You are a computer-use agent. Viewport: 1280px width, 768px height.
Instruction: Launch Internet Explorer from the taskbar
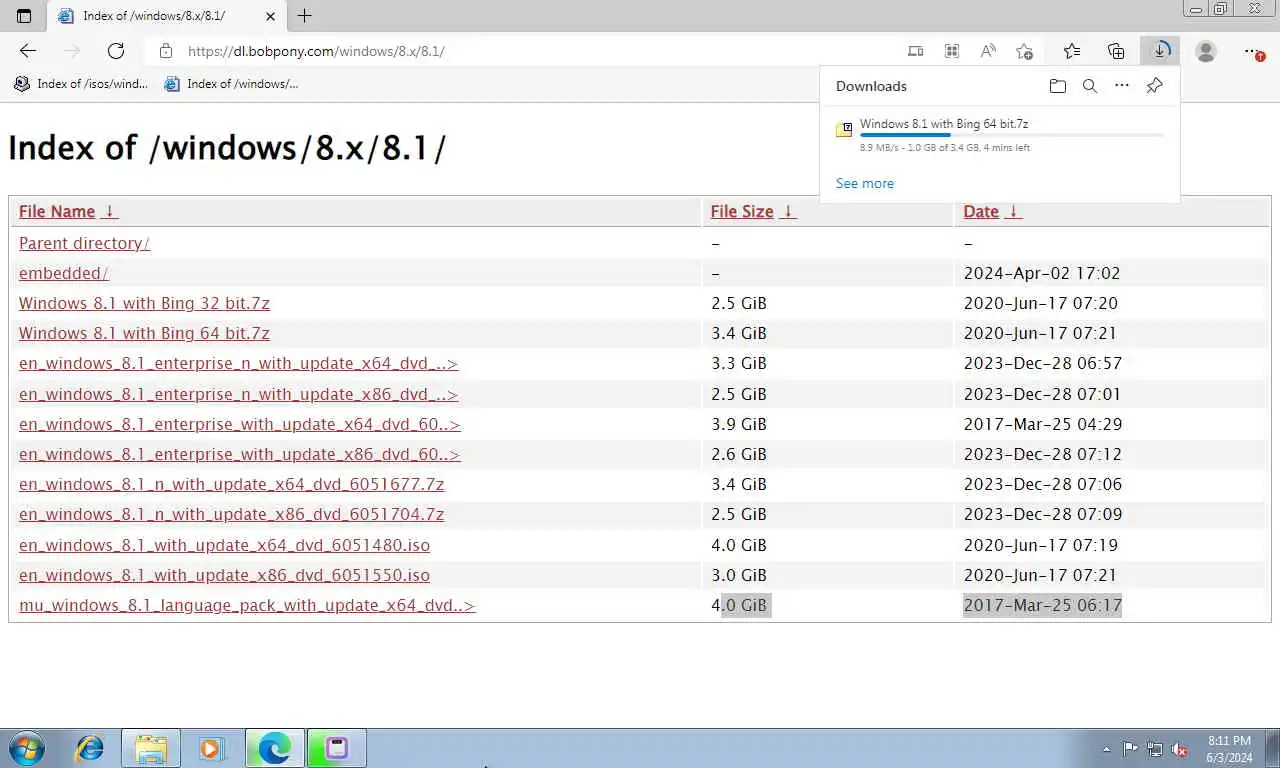tap(90, 748)
